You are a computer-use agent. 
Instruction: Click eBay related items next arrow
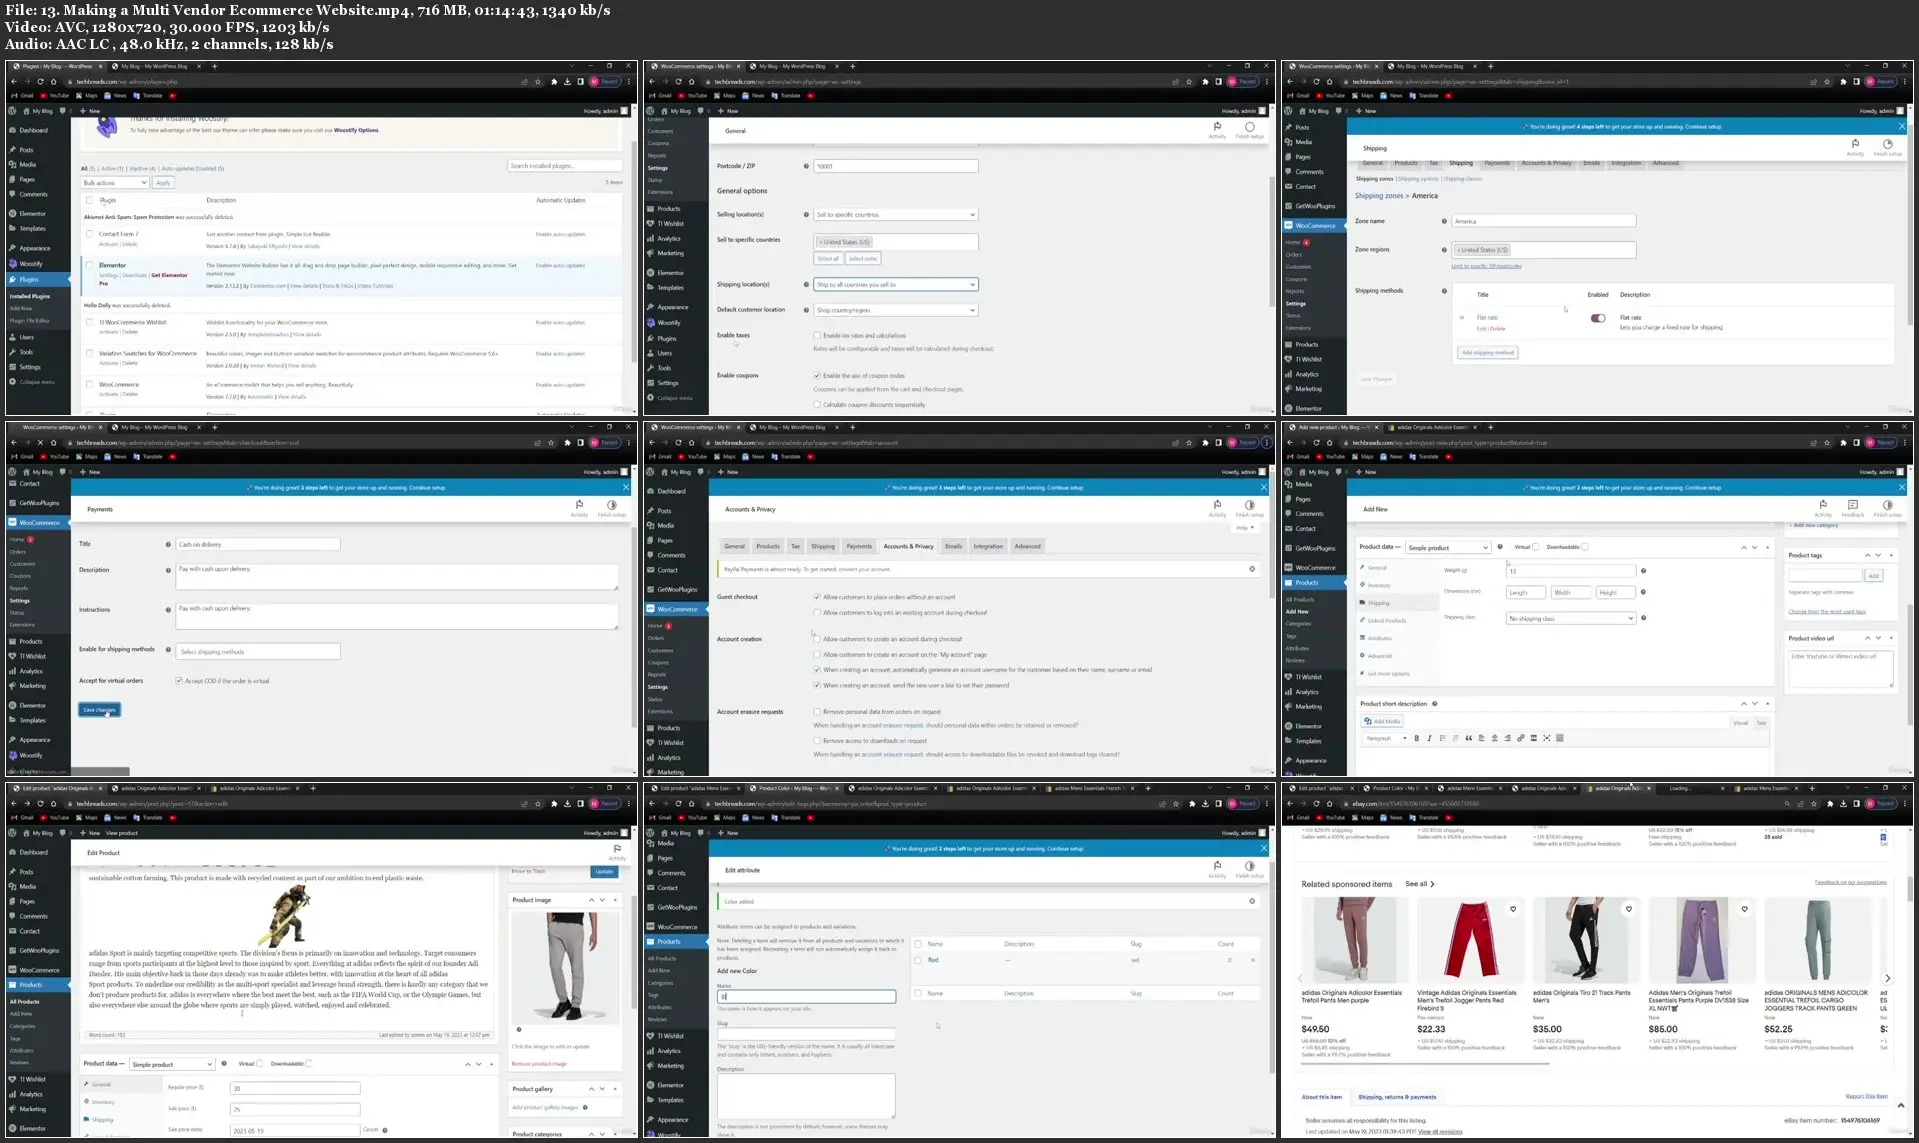click(x=1887, y=978)
